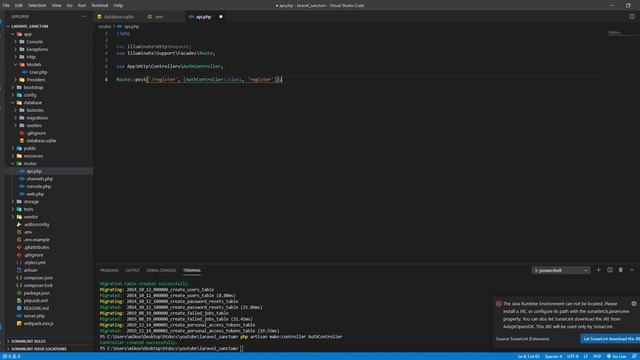
Task: Open the Edit menu
Action: point(19,5)
